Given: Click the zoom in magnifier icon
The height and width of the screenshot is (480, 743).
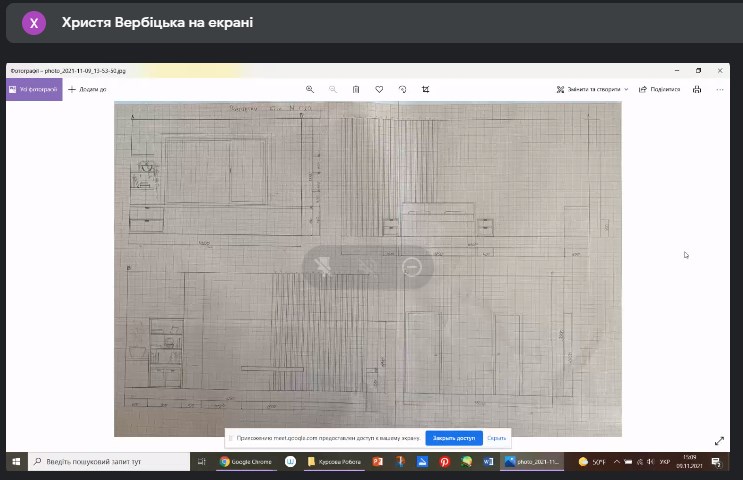Looking at the screenshot, I should point(310,89).
